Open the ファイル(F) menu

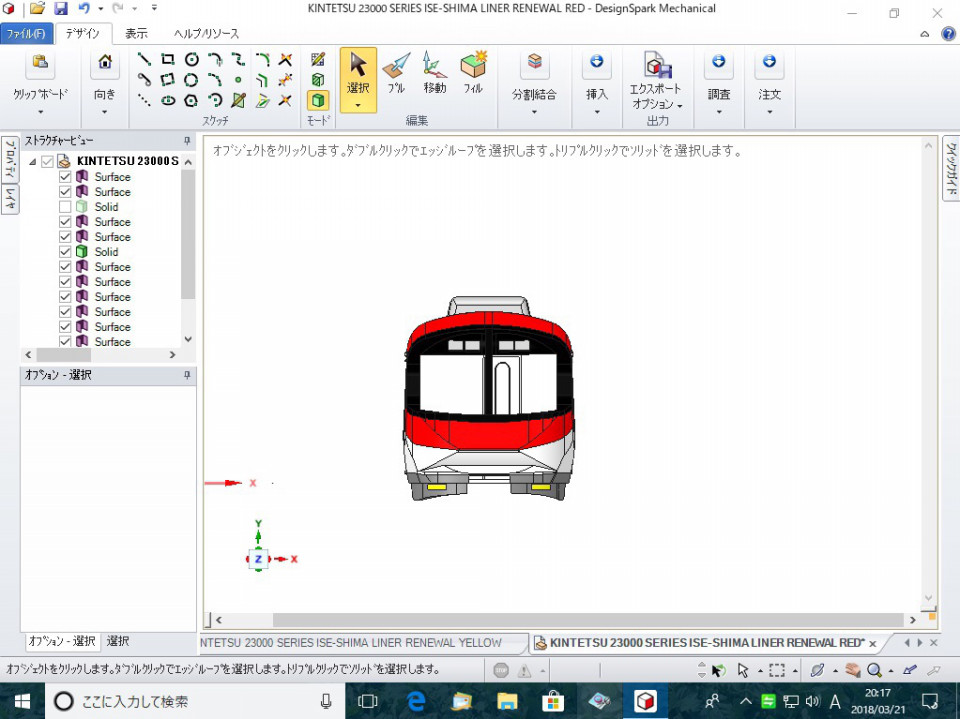click(26, 33)
